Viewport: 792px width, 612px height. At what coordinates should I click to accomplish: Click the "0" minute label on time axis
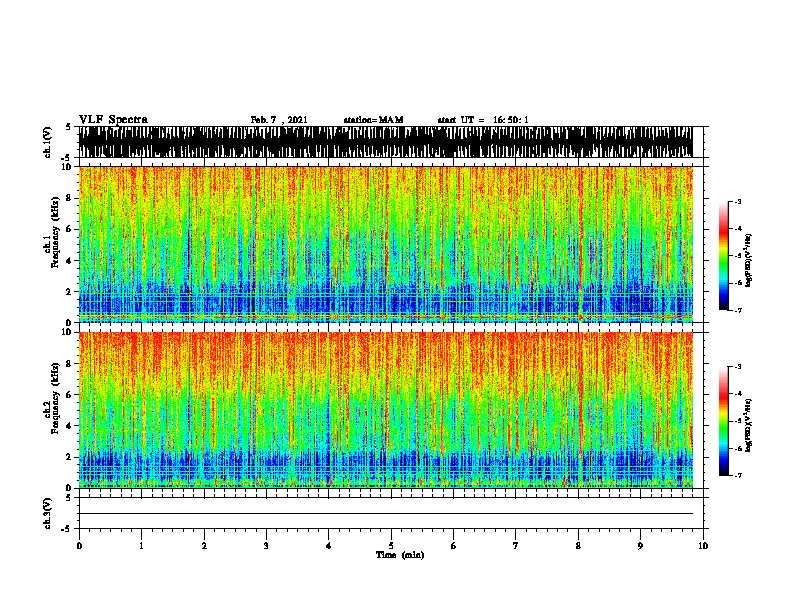[79, 546]
